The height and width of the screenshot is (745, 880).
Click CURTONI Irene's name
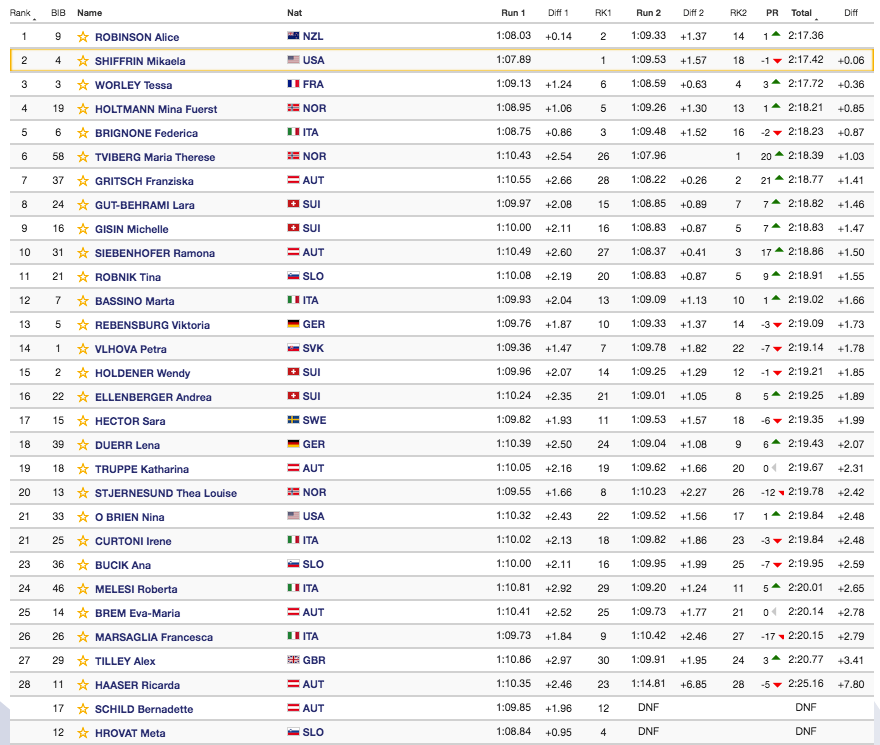click(x=133, y=541)
